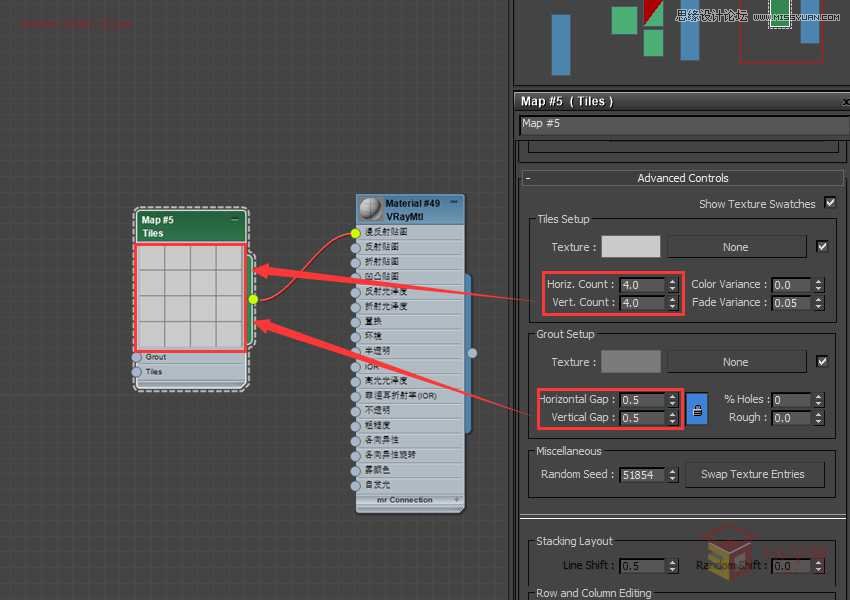
Task: Click the Horiz. Count spinner arrows
Action: coord(673,285)
